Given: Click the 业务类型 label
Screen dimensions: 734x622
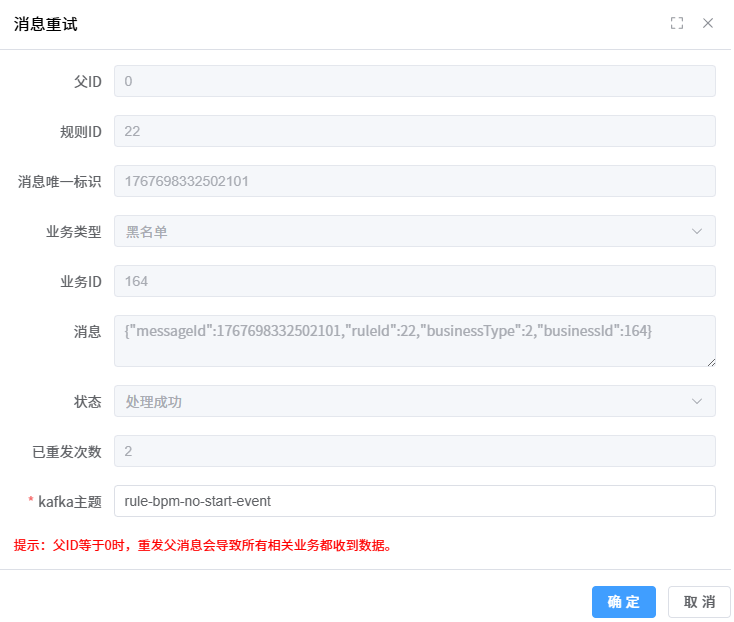Looking at the screenshot, I should click(x=73, y=232).
